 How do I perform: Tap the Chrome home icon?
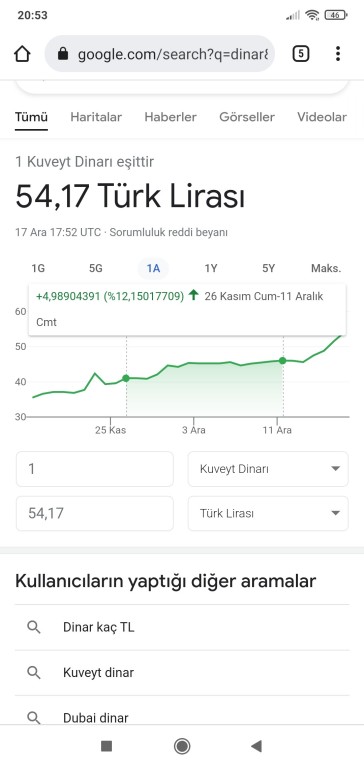pos(23,54)
